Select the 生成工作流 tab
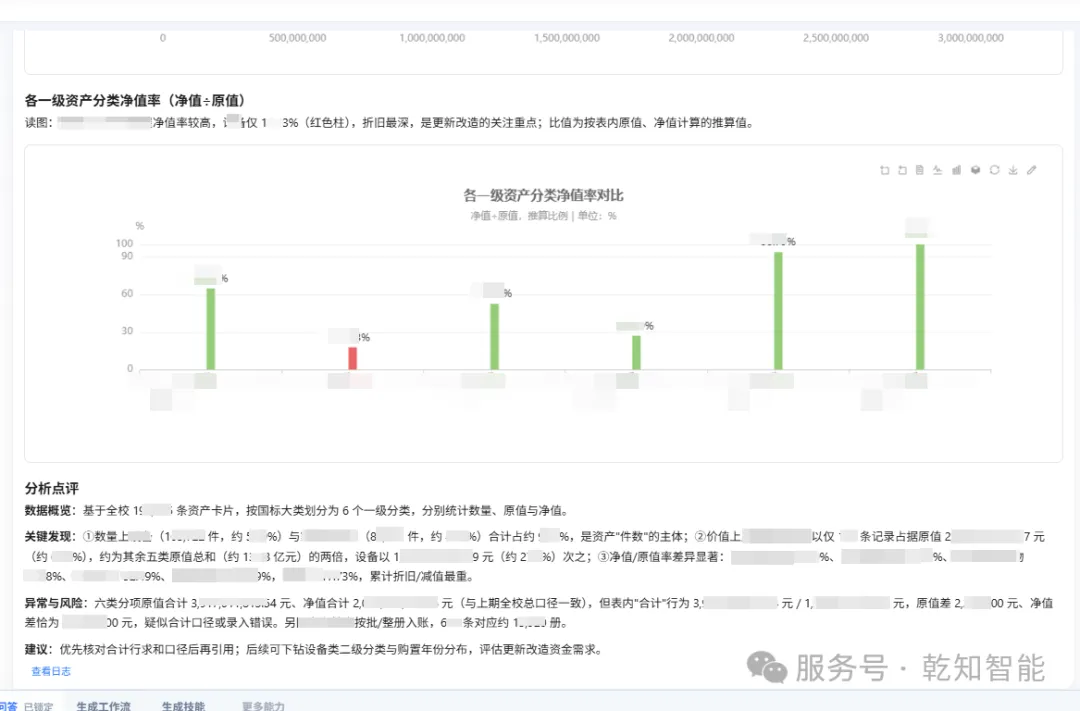The image size is (1080, 711). tap(103, 705)
